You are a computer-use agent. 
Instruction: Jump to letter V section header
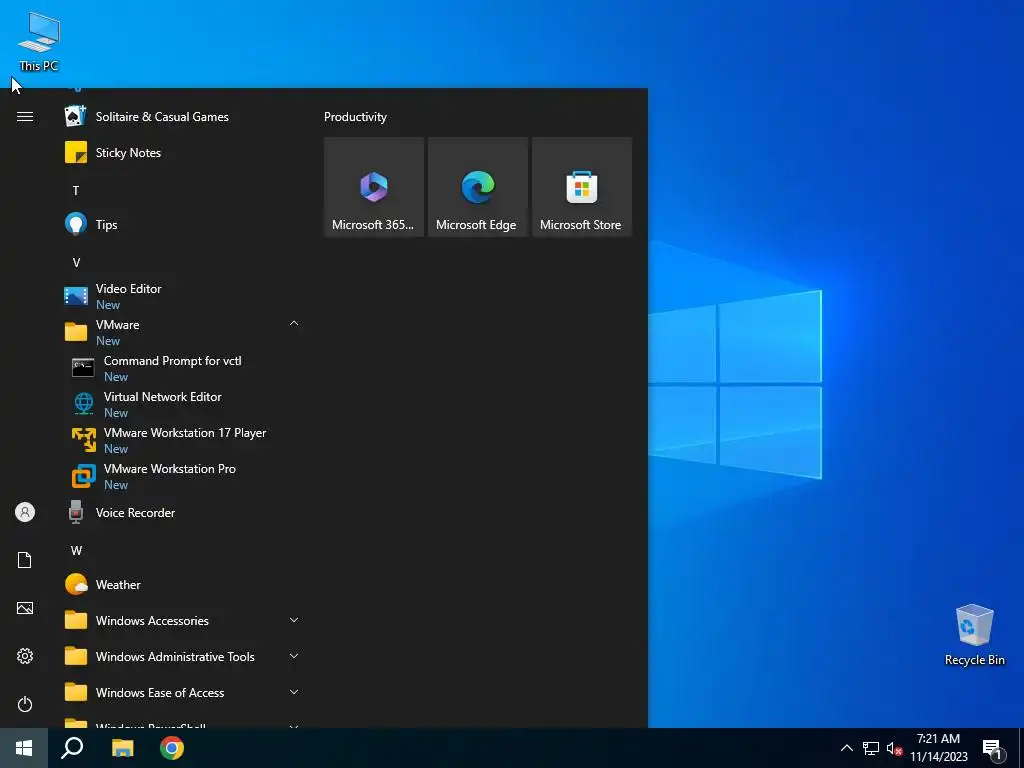point(76,263)
